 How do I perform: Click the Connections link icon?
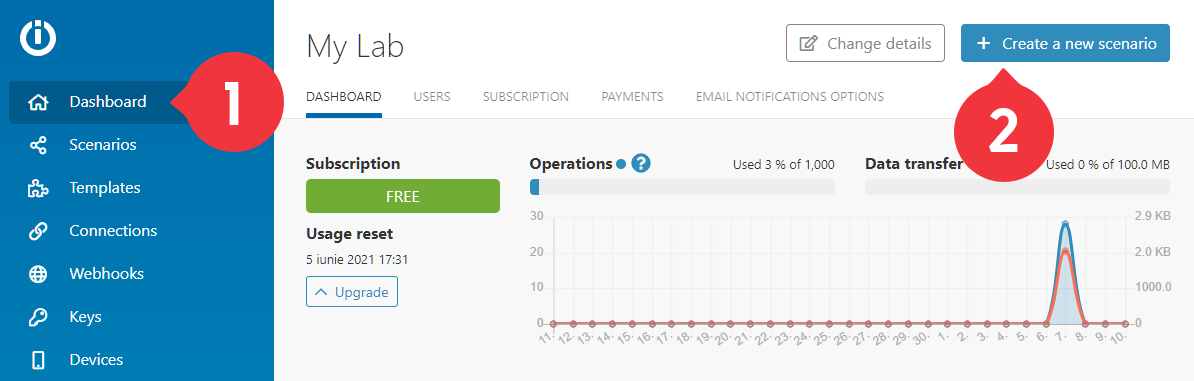pos(38,231)
